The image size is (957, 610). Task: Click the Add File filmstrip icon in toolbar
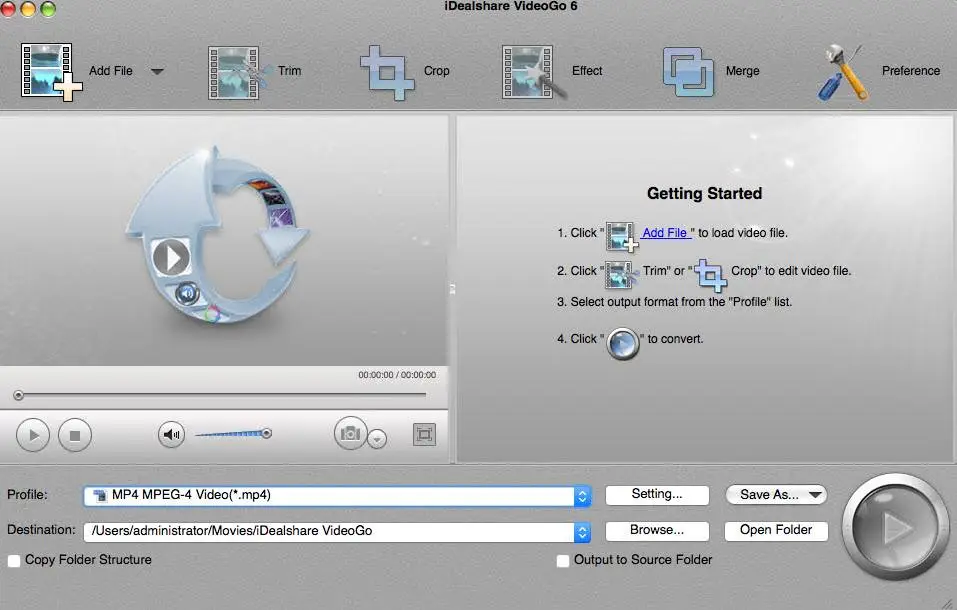click(x=51, y=71)
